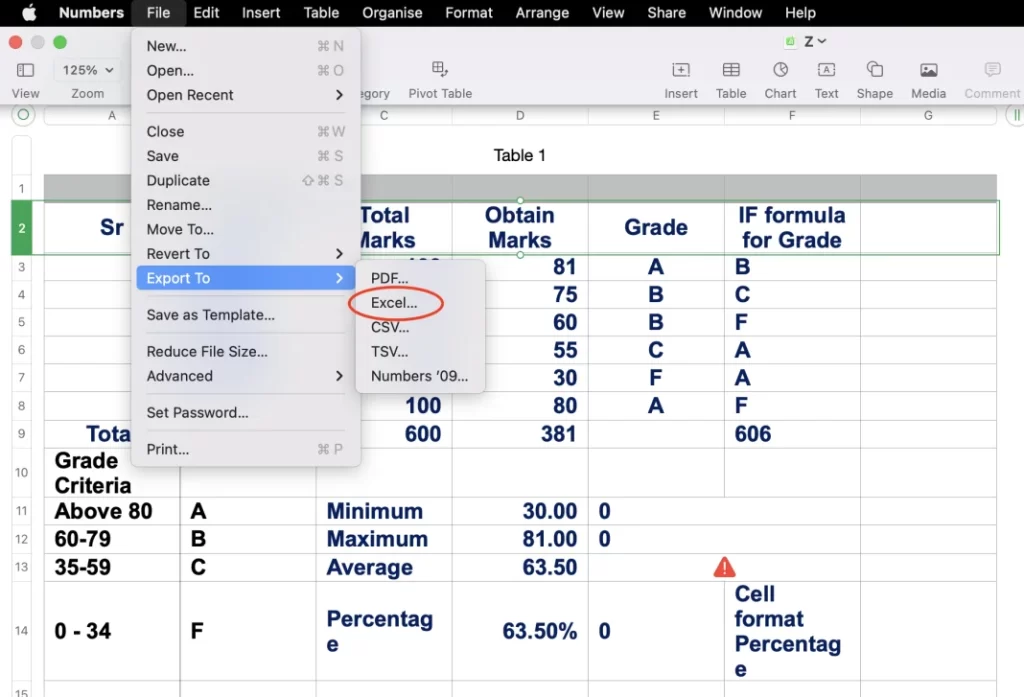Click the cell containing 381
Screen dimensions: 1024x697
[x=520, y=434]
